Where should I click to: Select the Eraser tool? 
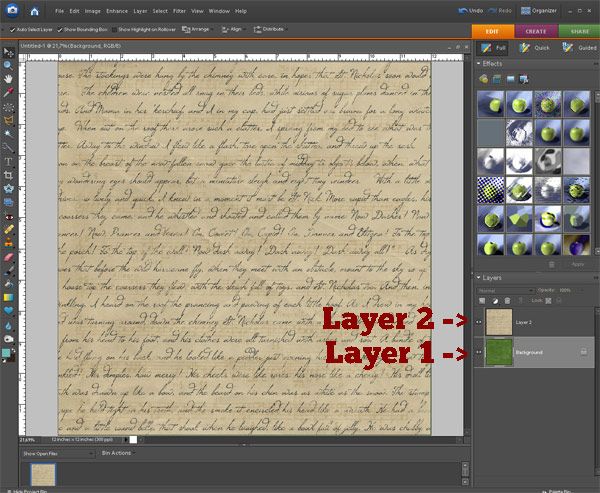pos(8,257)
